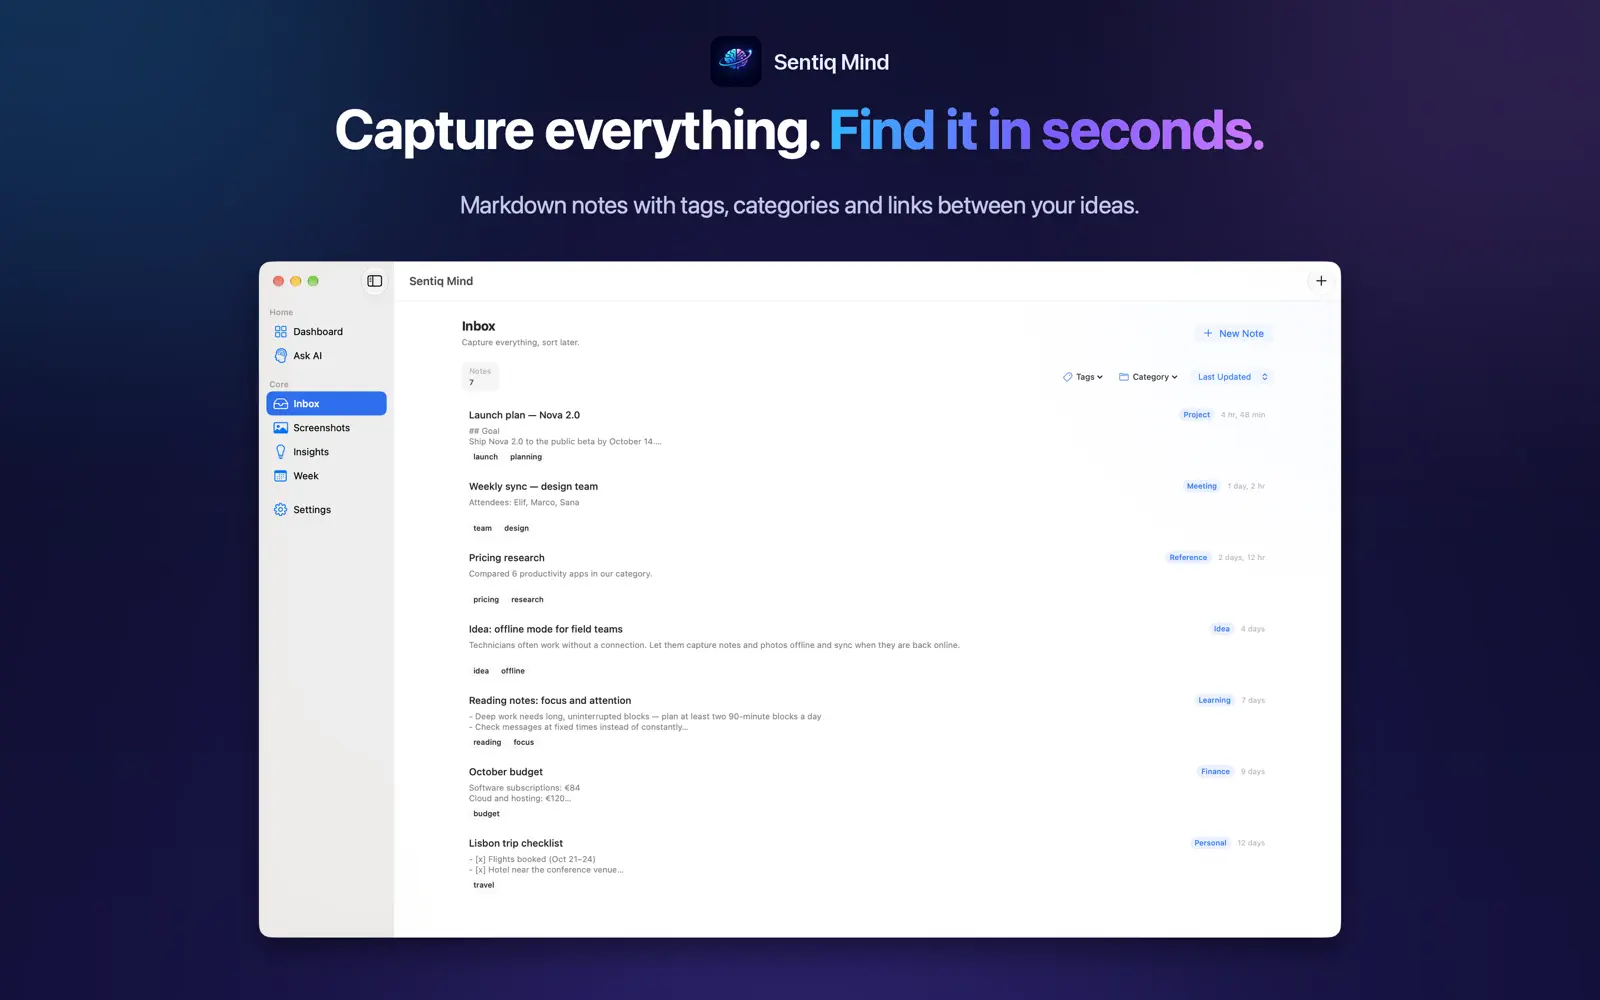Click the Tags label tag icon

[x=1067, y=377]
